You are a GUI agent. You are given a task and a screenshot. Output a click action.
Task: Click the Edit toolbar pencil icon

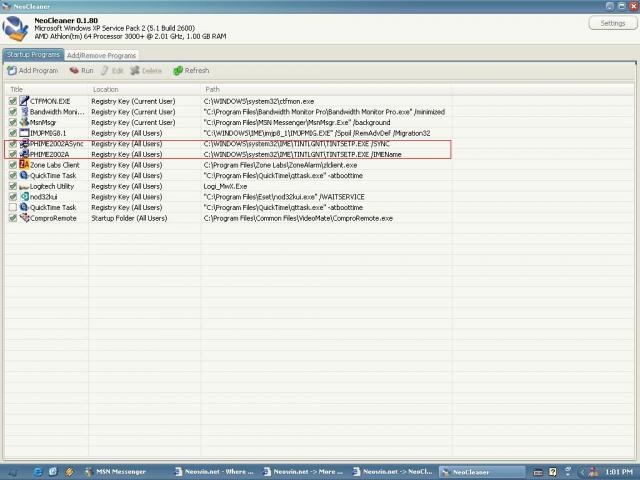point(104,71)
